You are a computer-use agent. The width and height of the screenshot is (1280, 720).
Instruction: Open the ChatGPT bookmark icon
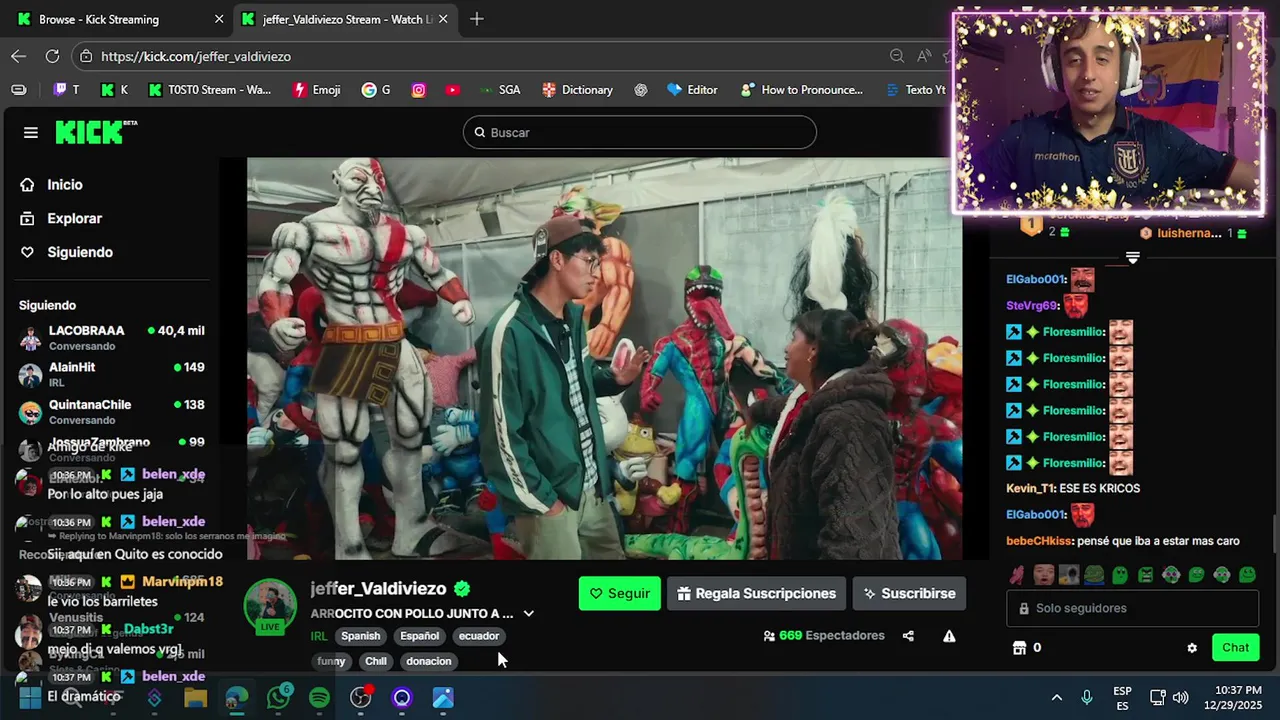[641, 90]
